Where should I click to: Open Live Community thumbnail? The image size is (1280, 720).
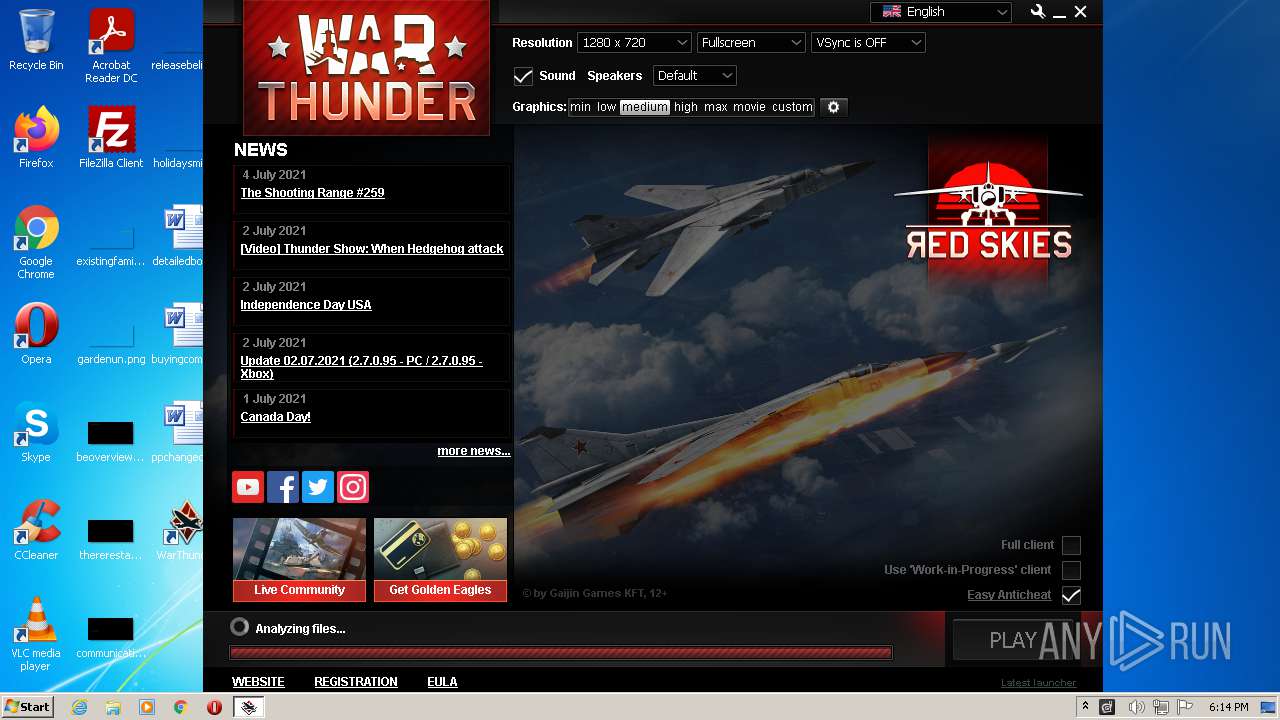coord(299,559)
